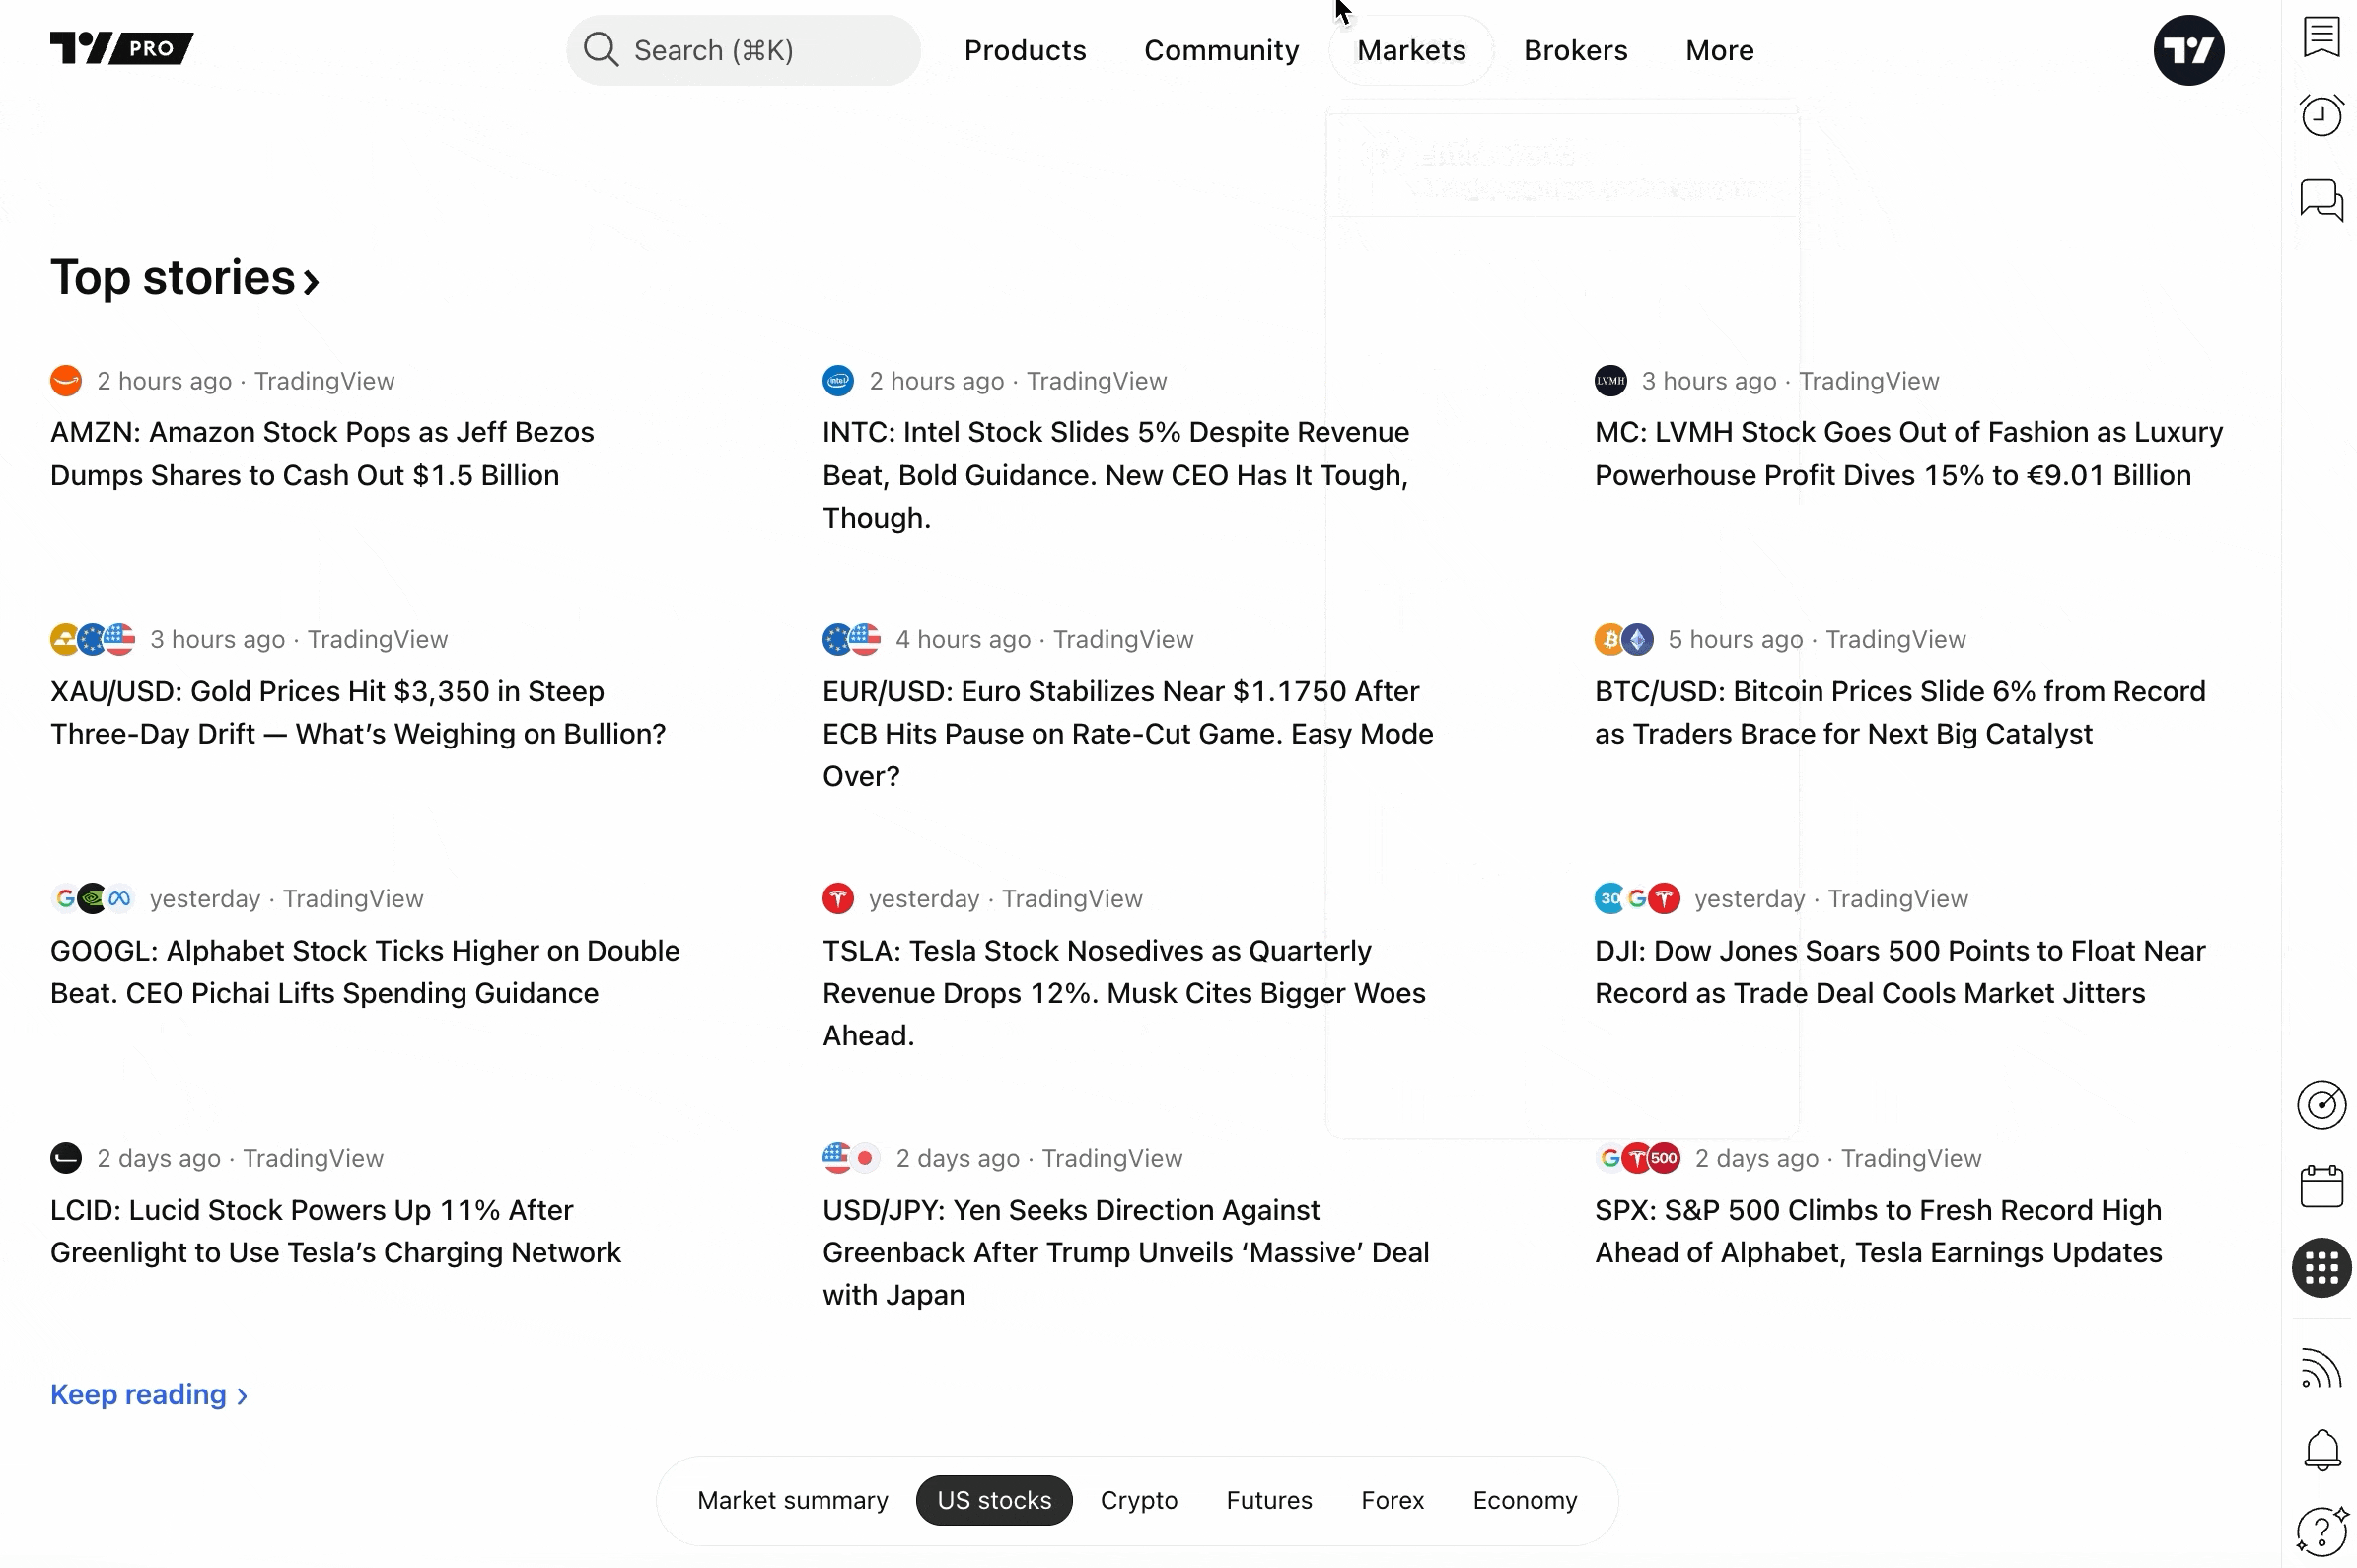
Task: Open the Markets navigation menu
Action: click(1410, 50)
